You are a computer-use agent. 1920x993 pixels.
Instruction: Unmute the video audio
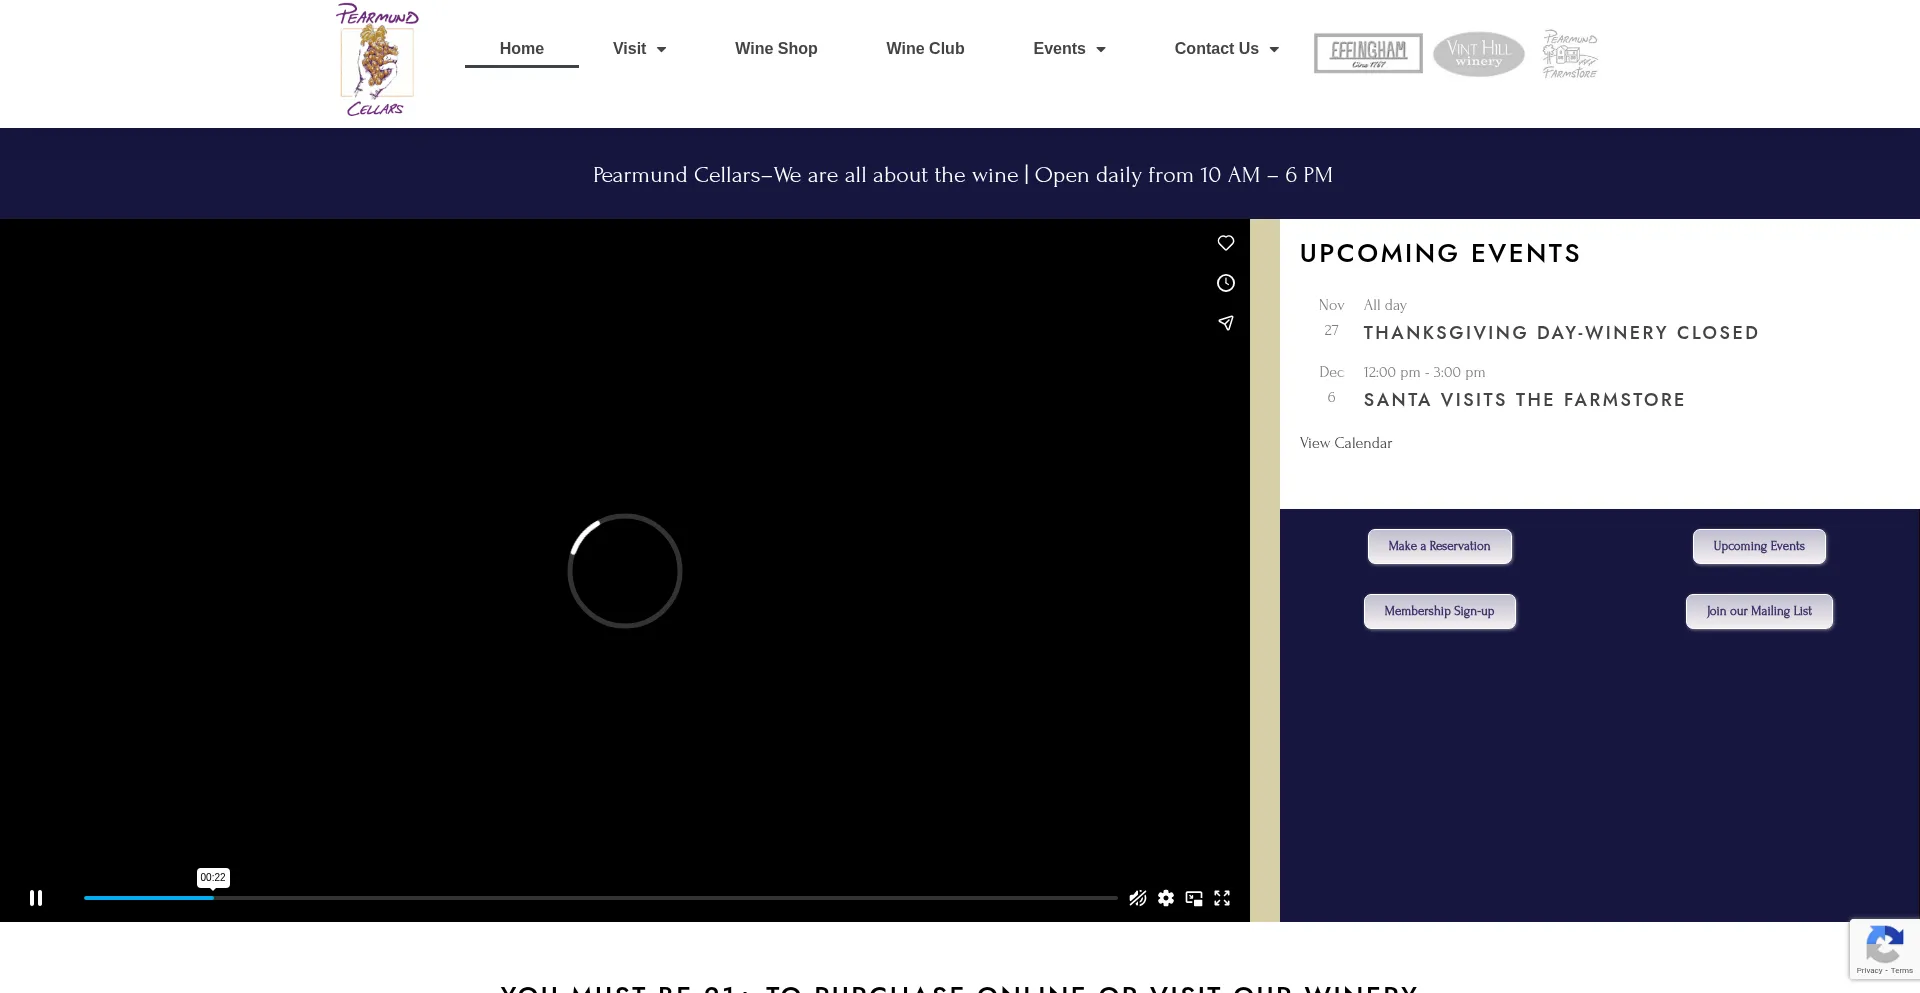(1138, 898)
